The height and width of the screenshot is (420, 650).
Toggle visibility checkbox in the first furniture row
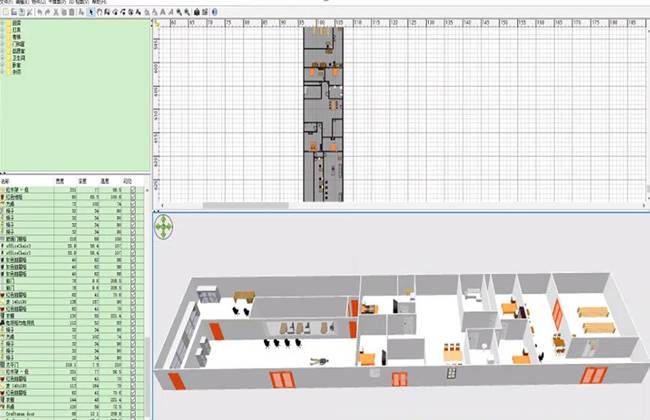133,190
